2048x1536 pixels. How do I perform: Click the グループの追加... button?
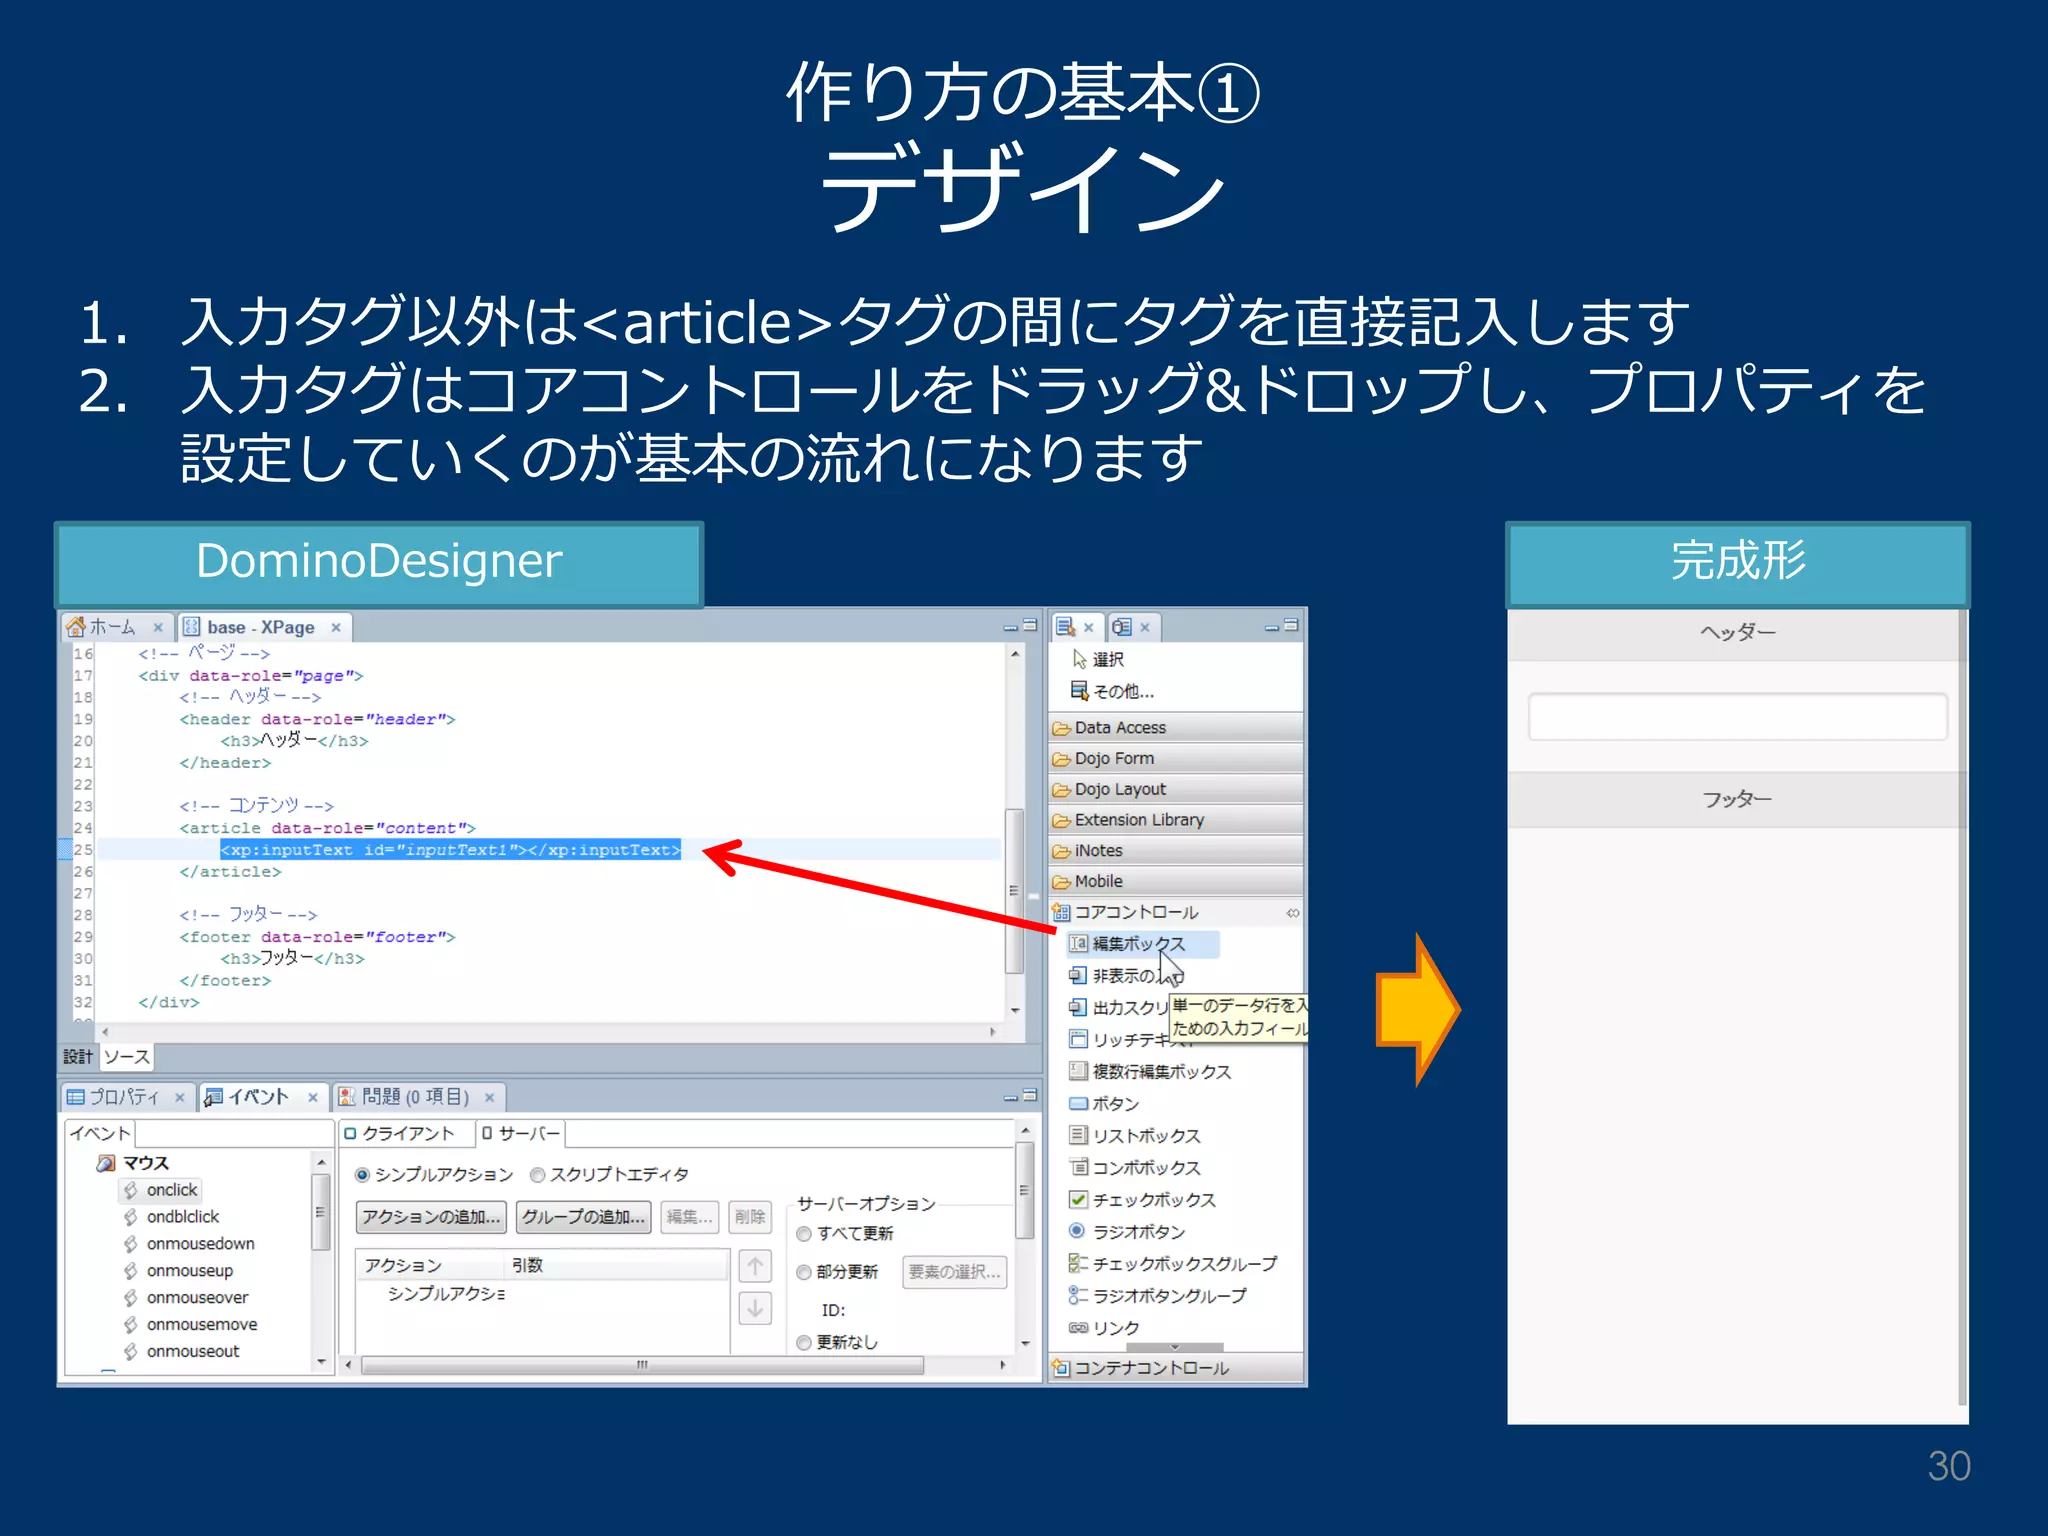[584, 1217]
